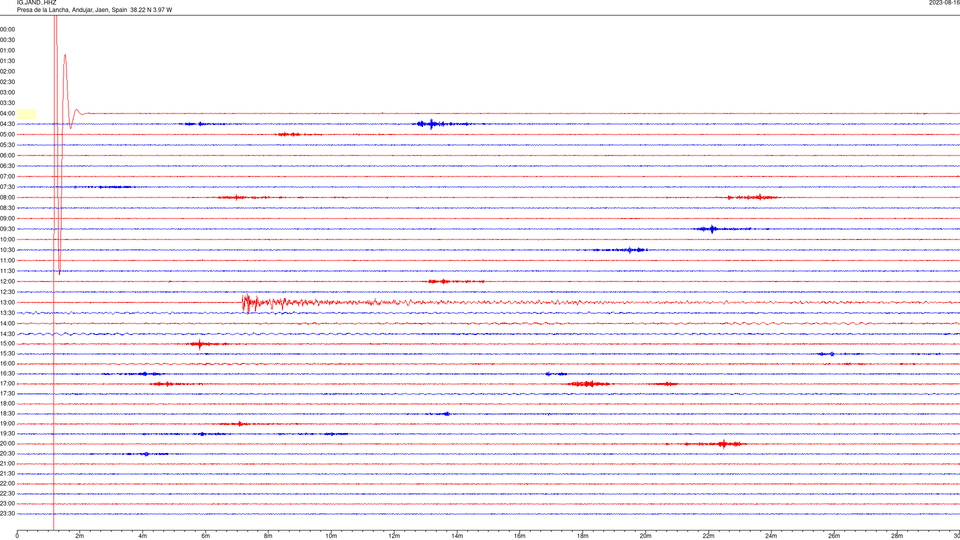The width and height of the screenshot is (960, 540).
Task: Click the 02:00 time label
Action: pos(7,72)
